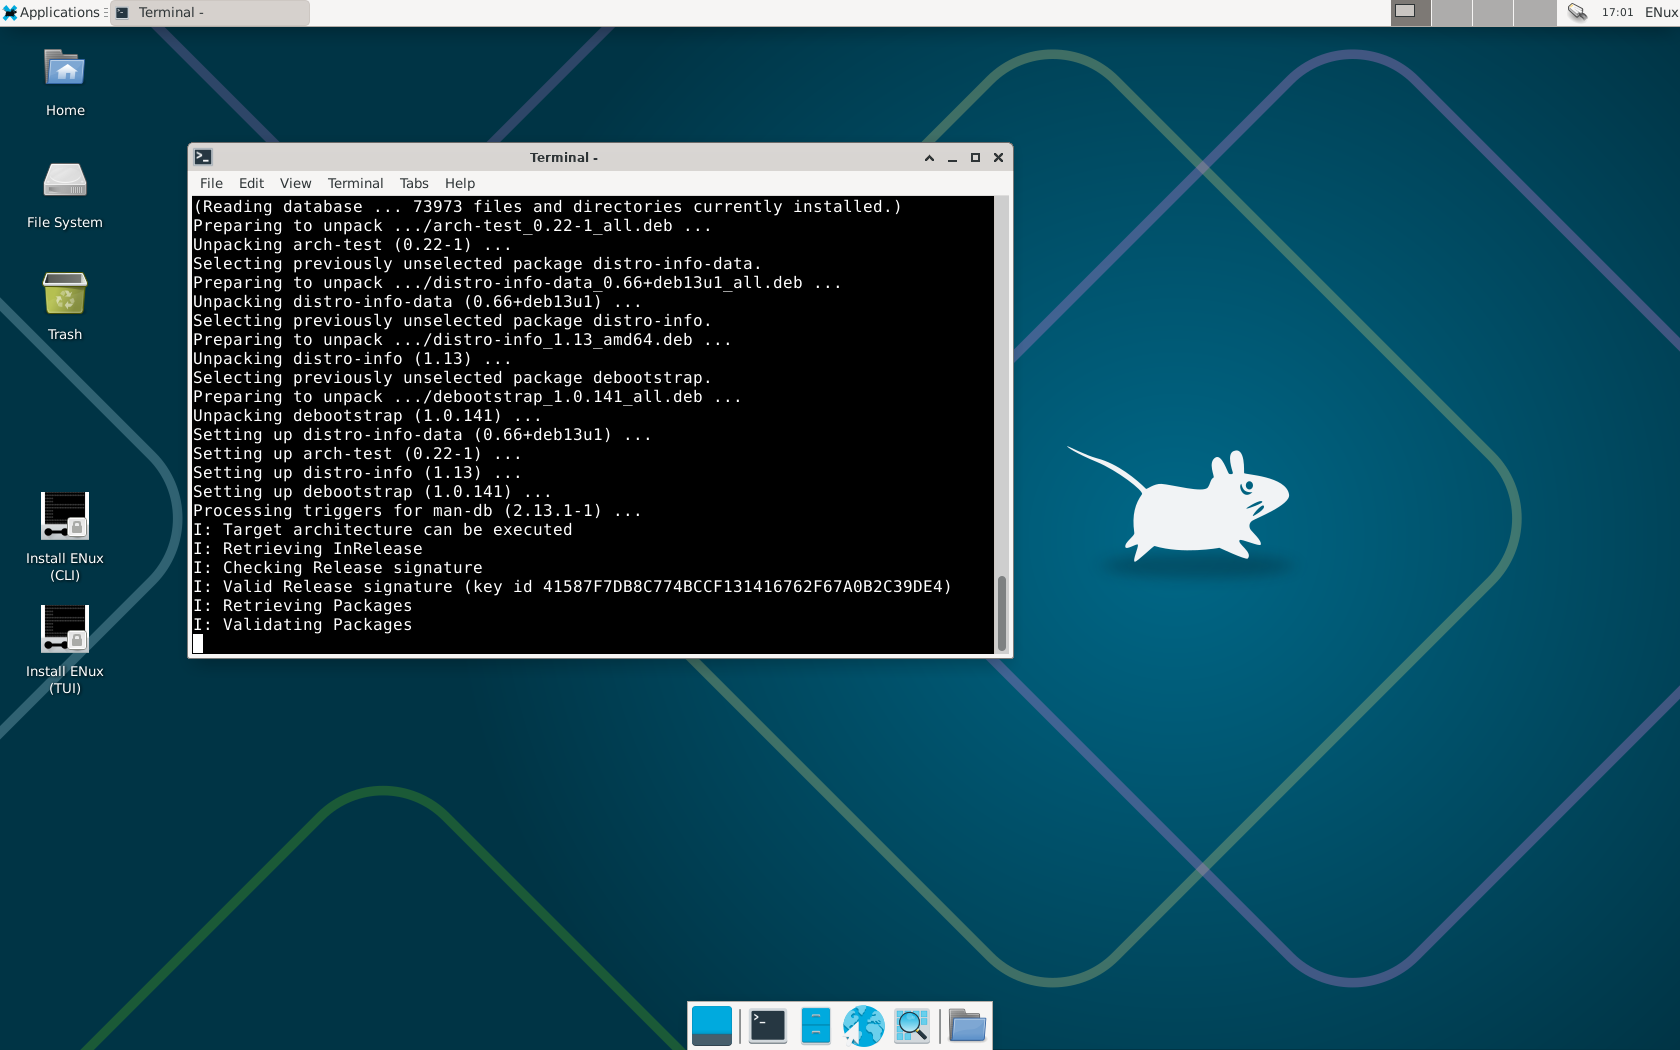Click the network status tray icon
Screen dimensions: 1680x1050
(x=1577, y=12)
